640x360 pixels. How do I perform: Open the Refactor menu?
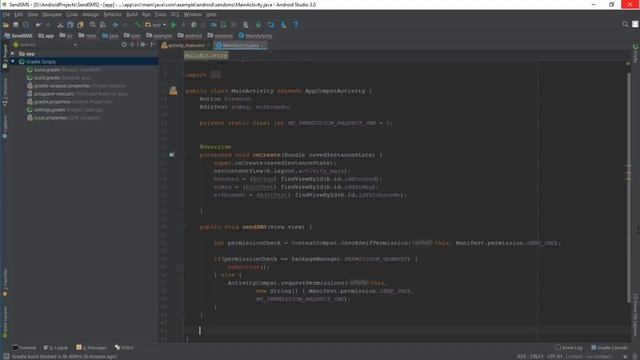coord(112,14)
